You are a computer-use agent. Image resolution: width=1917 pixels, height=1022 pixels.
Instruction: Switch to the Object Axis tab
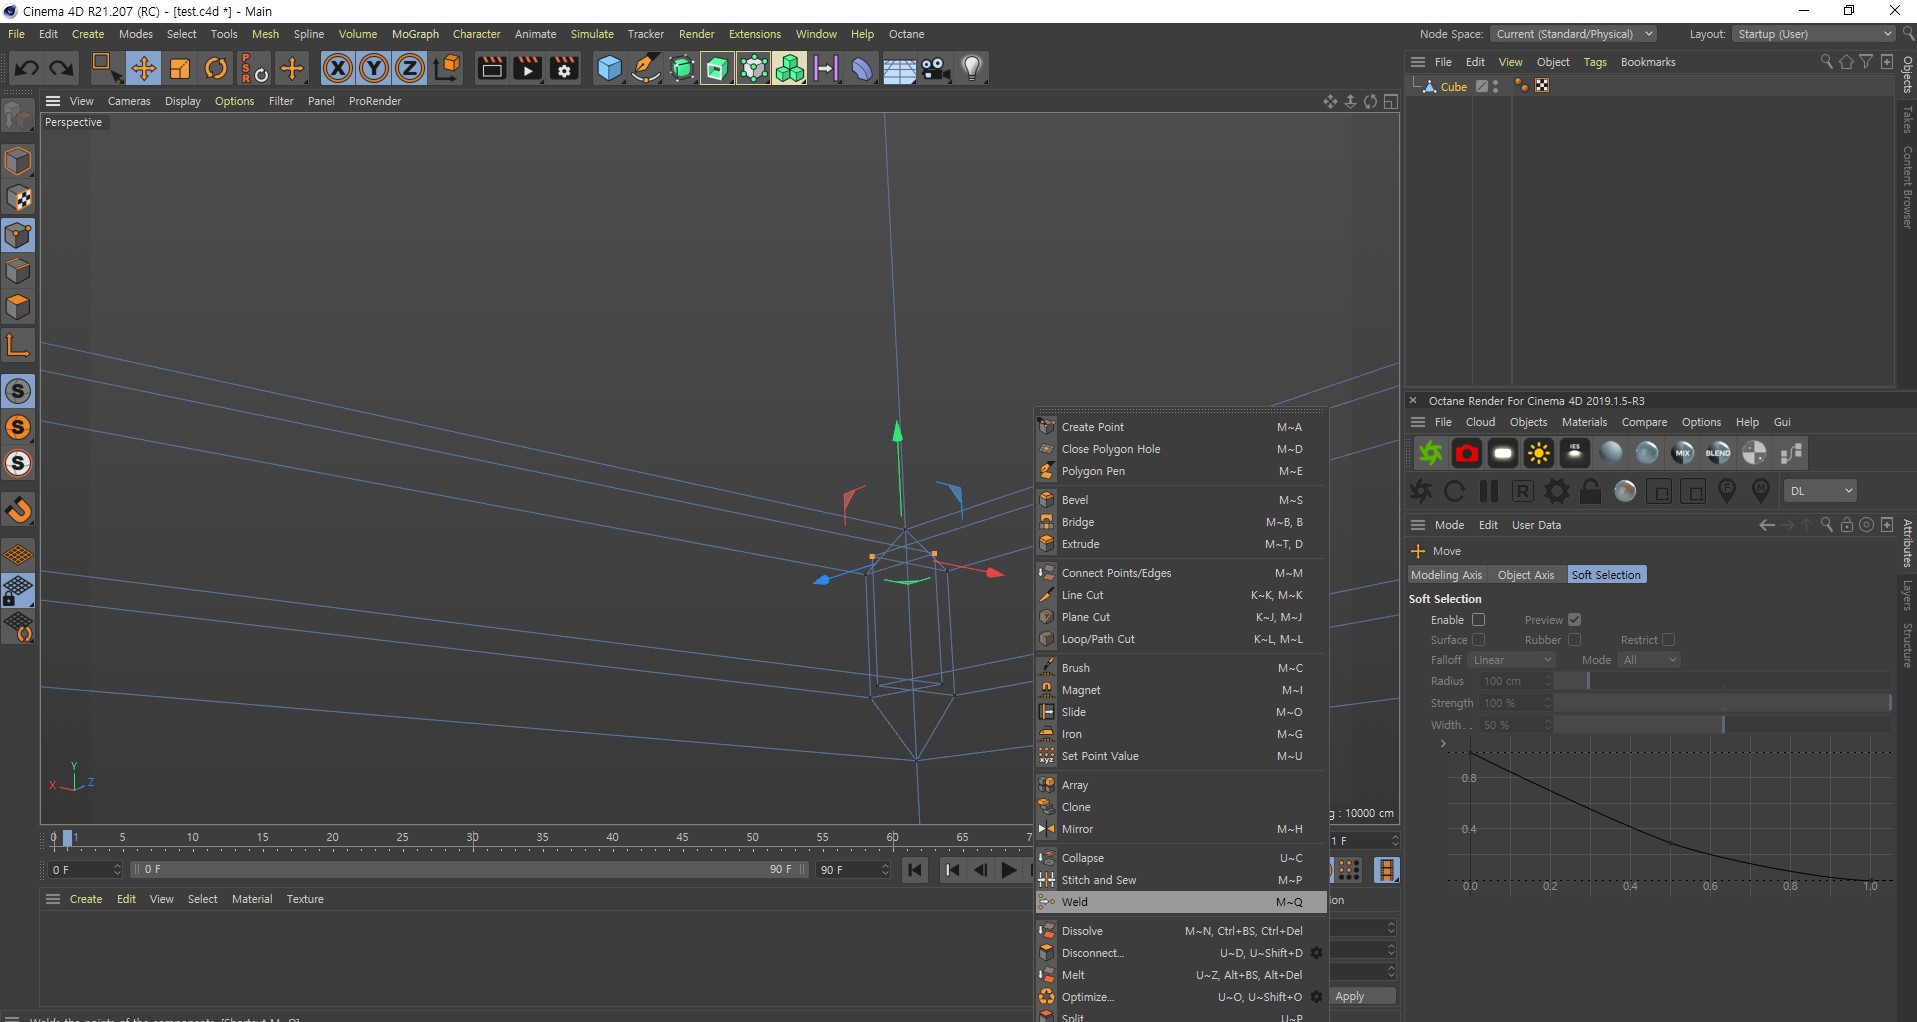tap(1525, 575)
